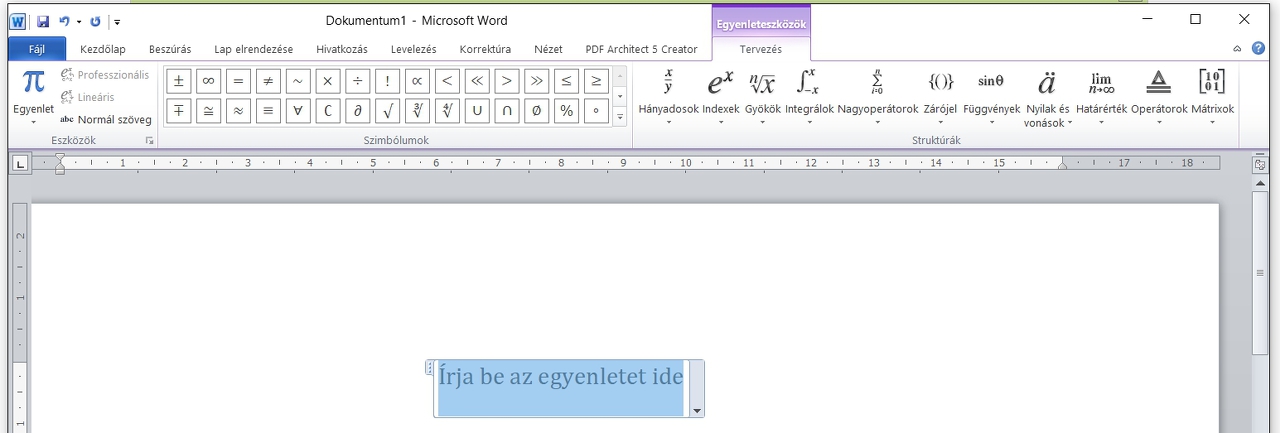The height and width of the screenshot is (433, 1280).
Task: Insert the minus-plus symbol
Action: click(178, 111)
